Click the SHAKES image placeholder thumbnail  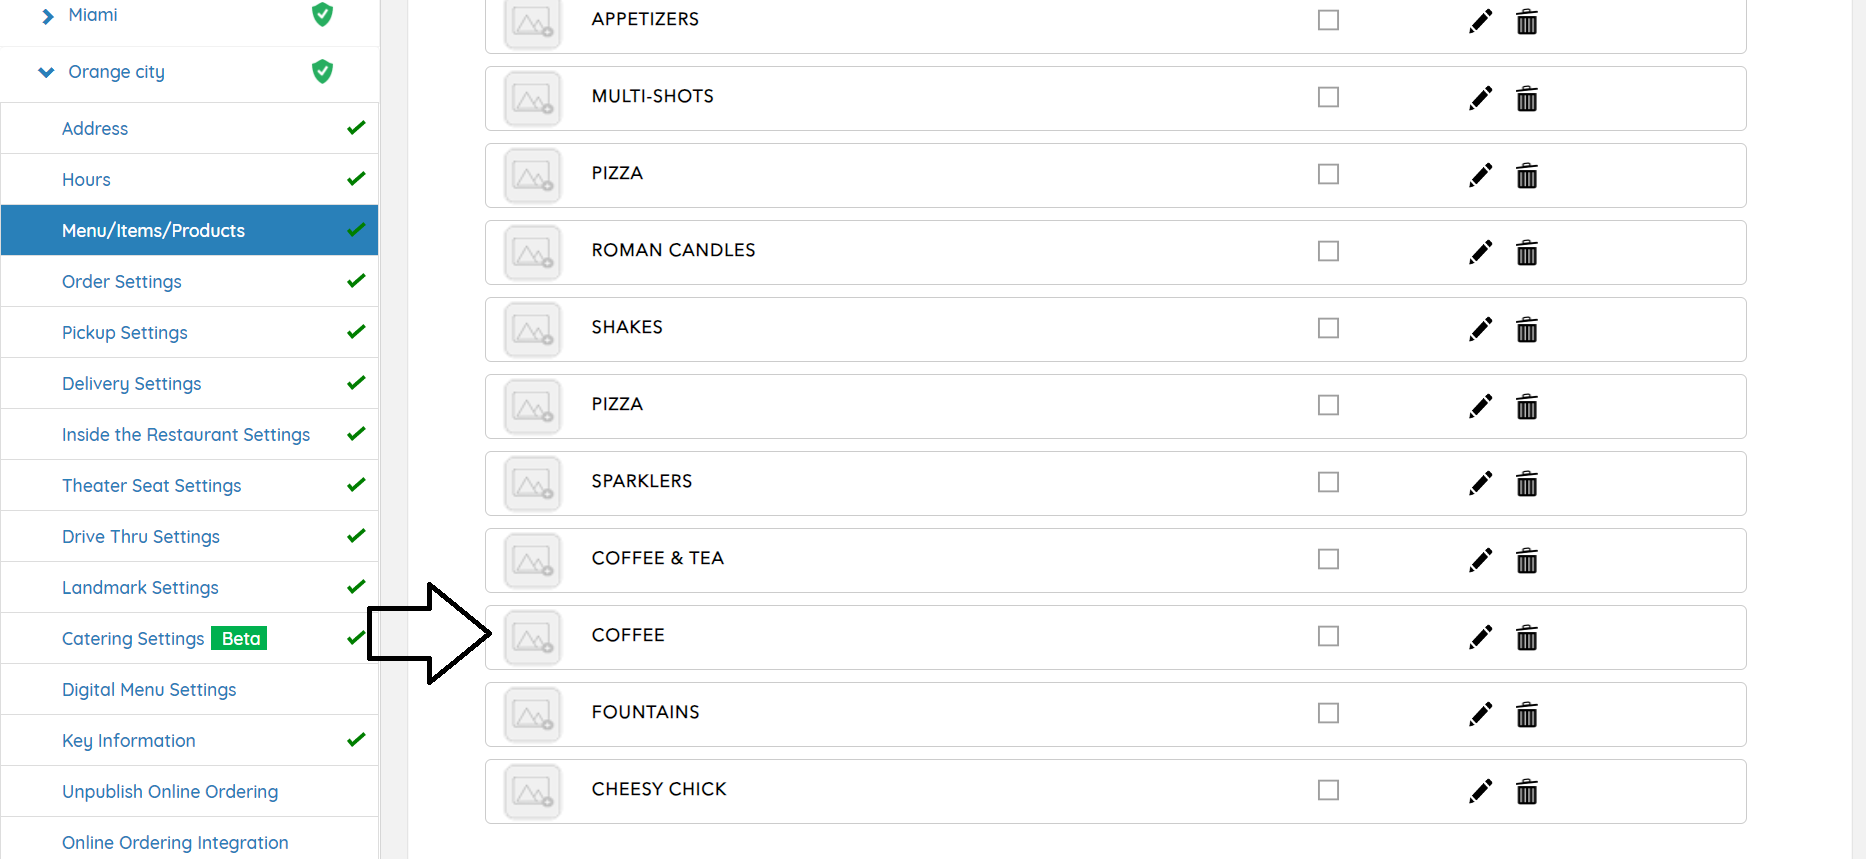pyautogui.click(x=532, y=329)
